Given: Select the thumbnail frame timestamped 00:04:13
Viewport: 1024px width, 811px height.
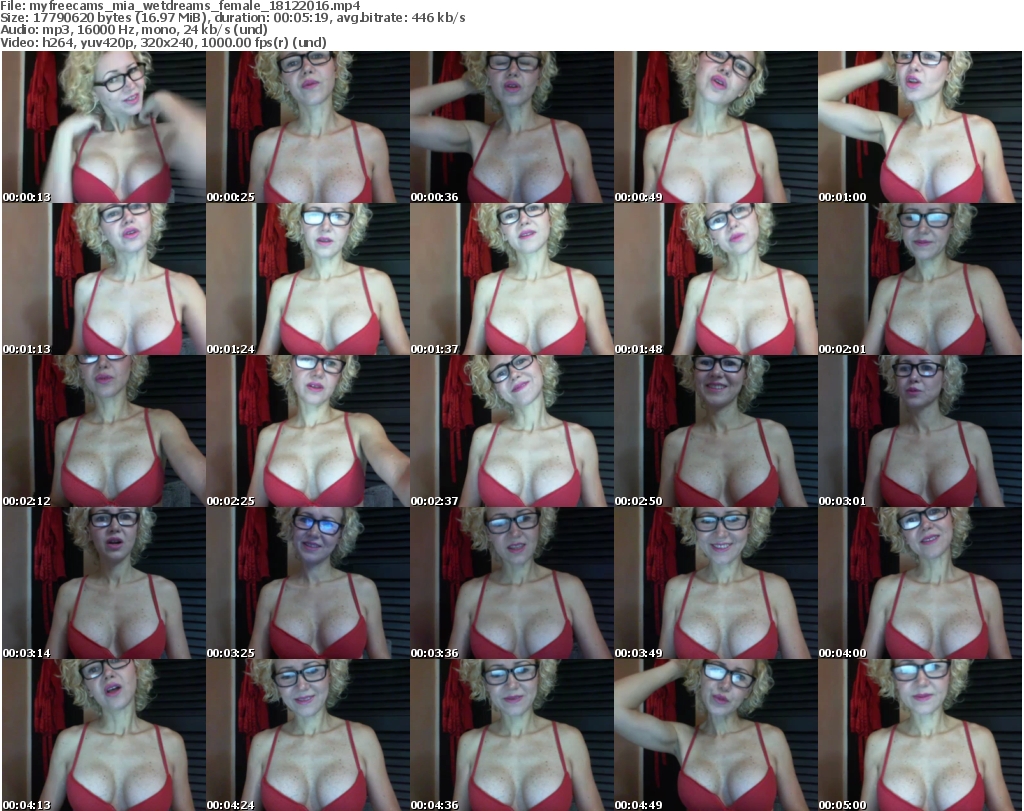Looking at the screenshot, I should 104,735.
